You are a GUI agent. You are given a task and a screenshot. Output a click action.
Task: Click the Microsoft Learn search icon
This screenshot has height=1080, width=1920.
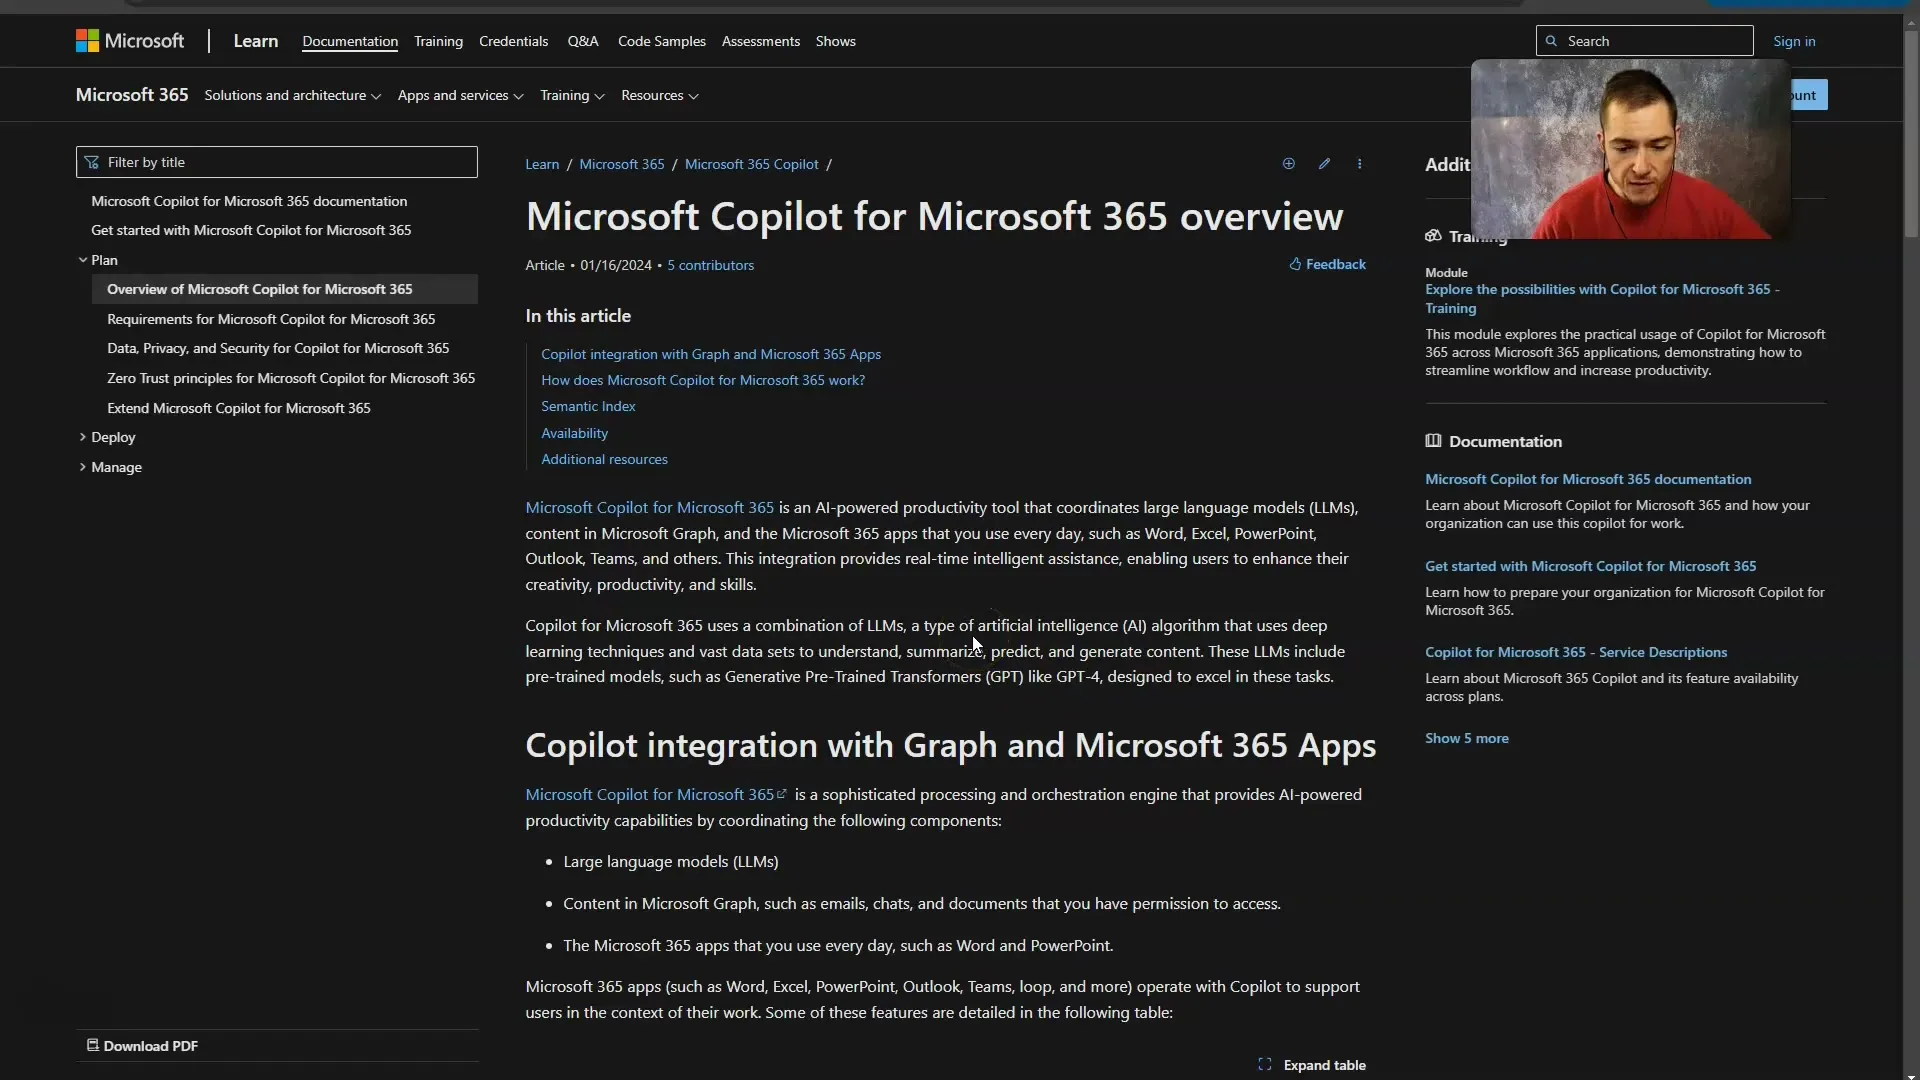[1551, 41]
